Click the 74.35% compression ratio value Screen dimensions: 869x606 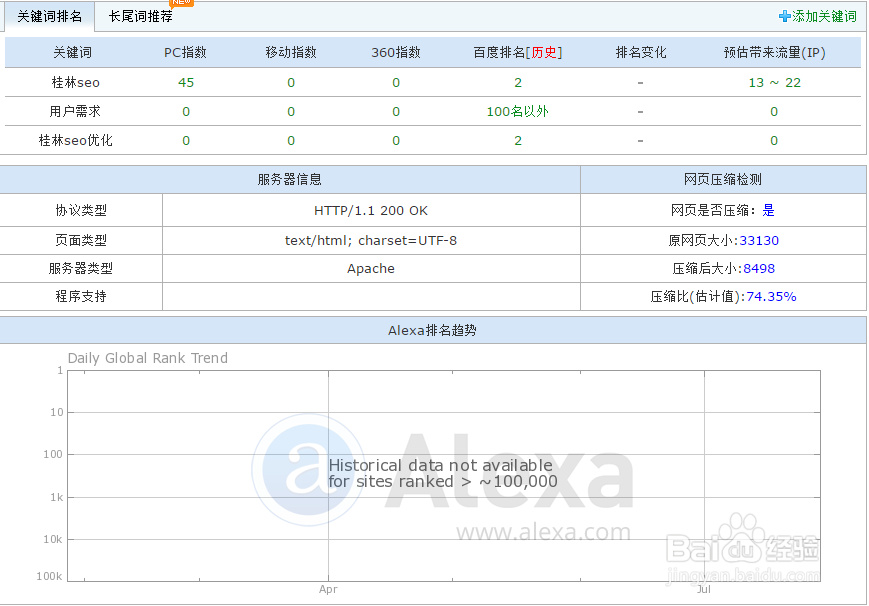[771, 297]
